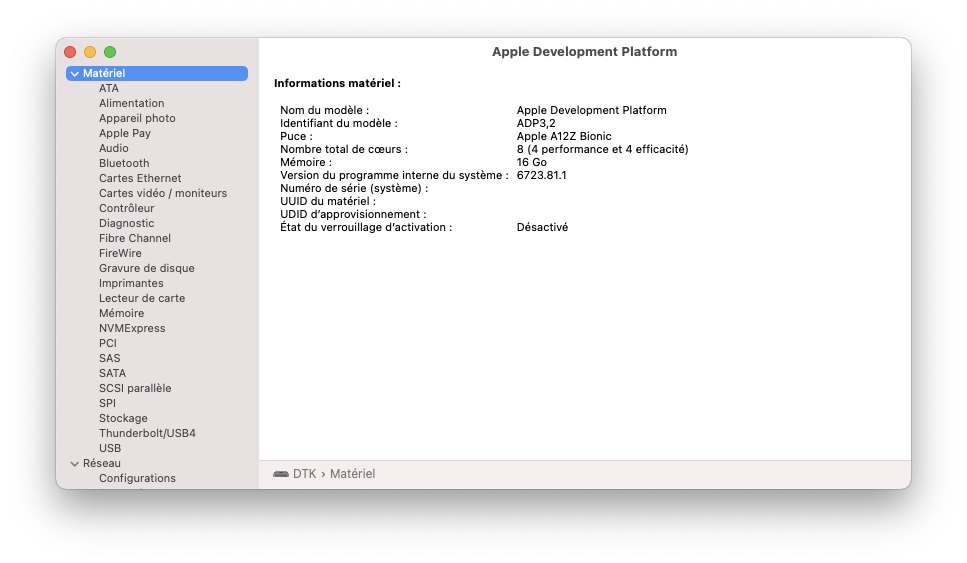
Task: Collapse the Matériel section chevron
Action: (x=75, y=73)
